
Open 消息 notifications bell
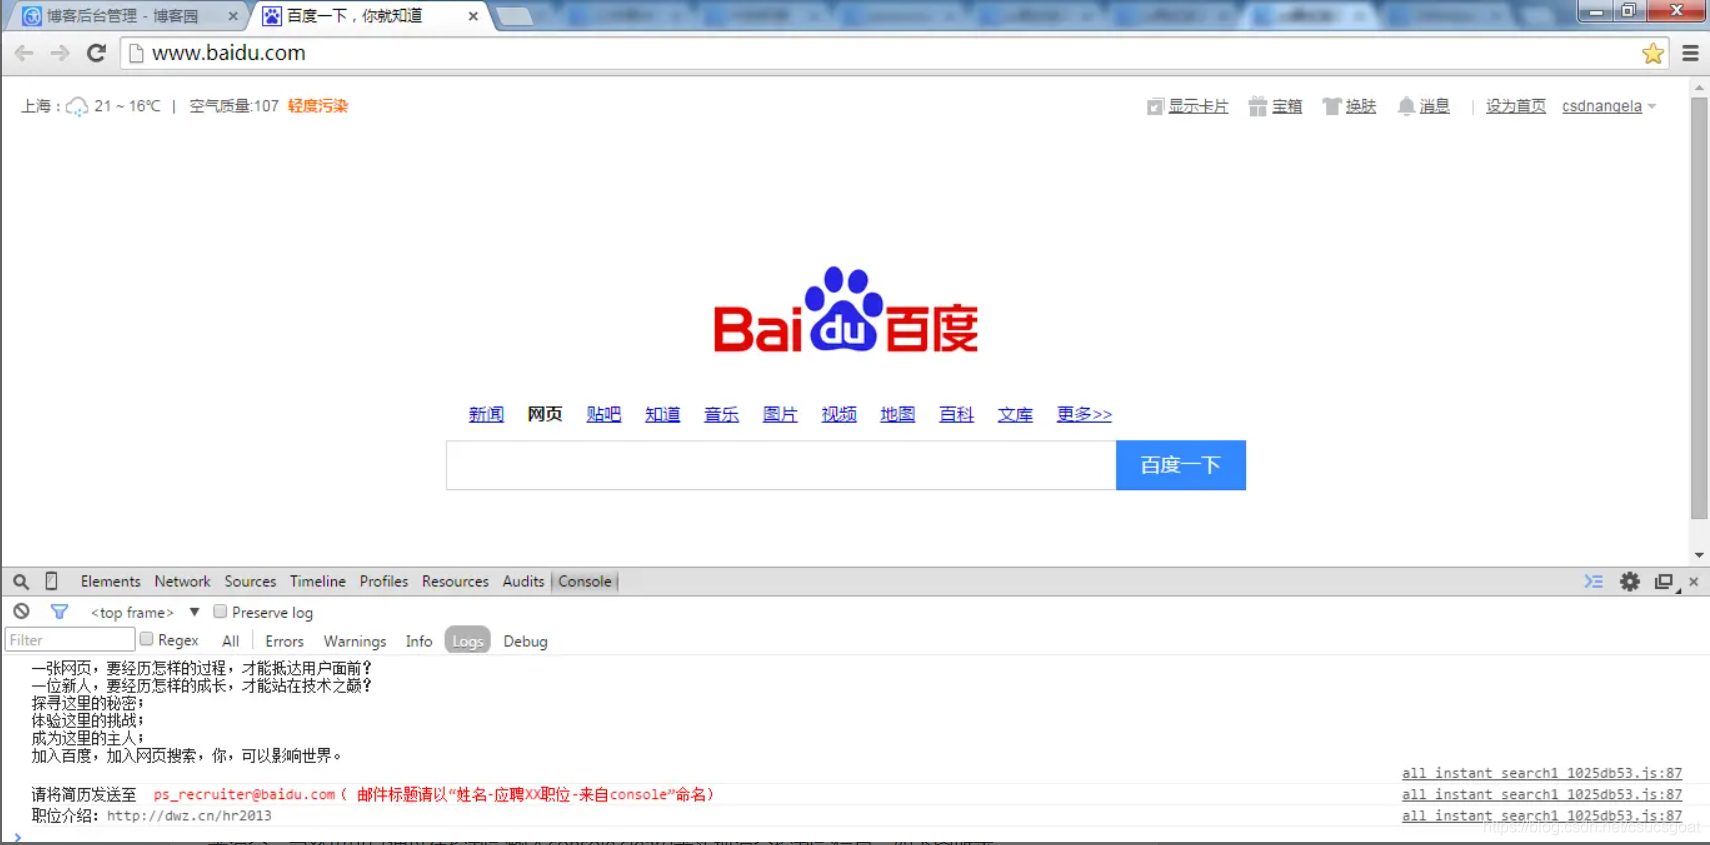[x=1423, y=106]
